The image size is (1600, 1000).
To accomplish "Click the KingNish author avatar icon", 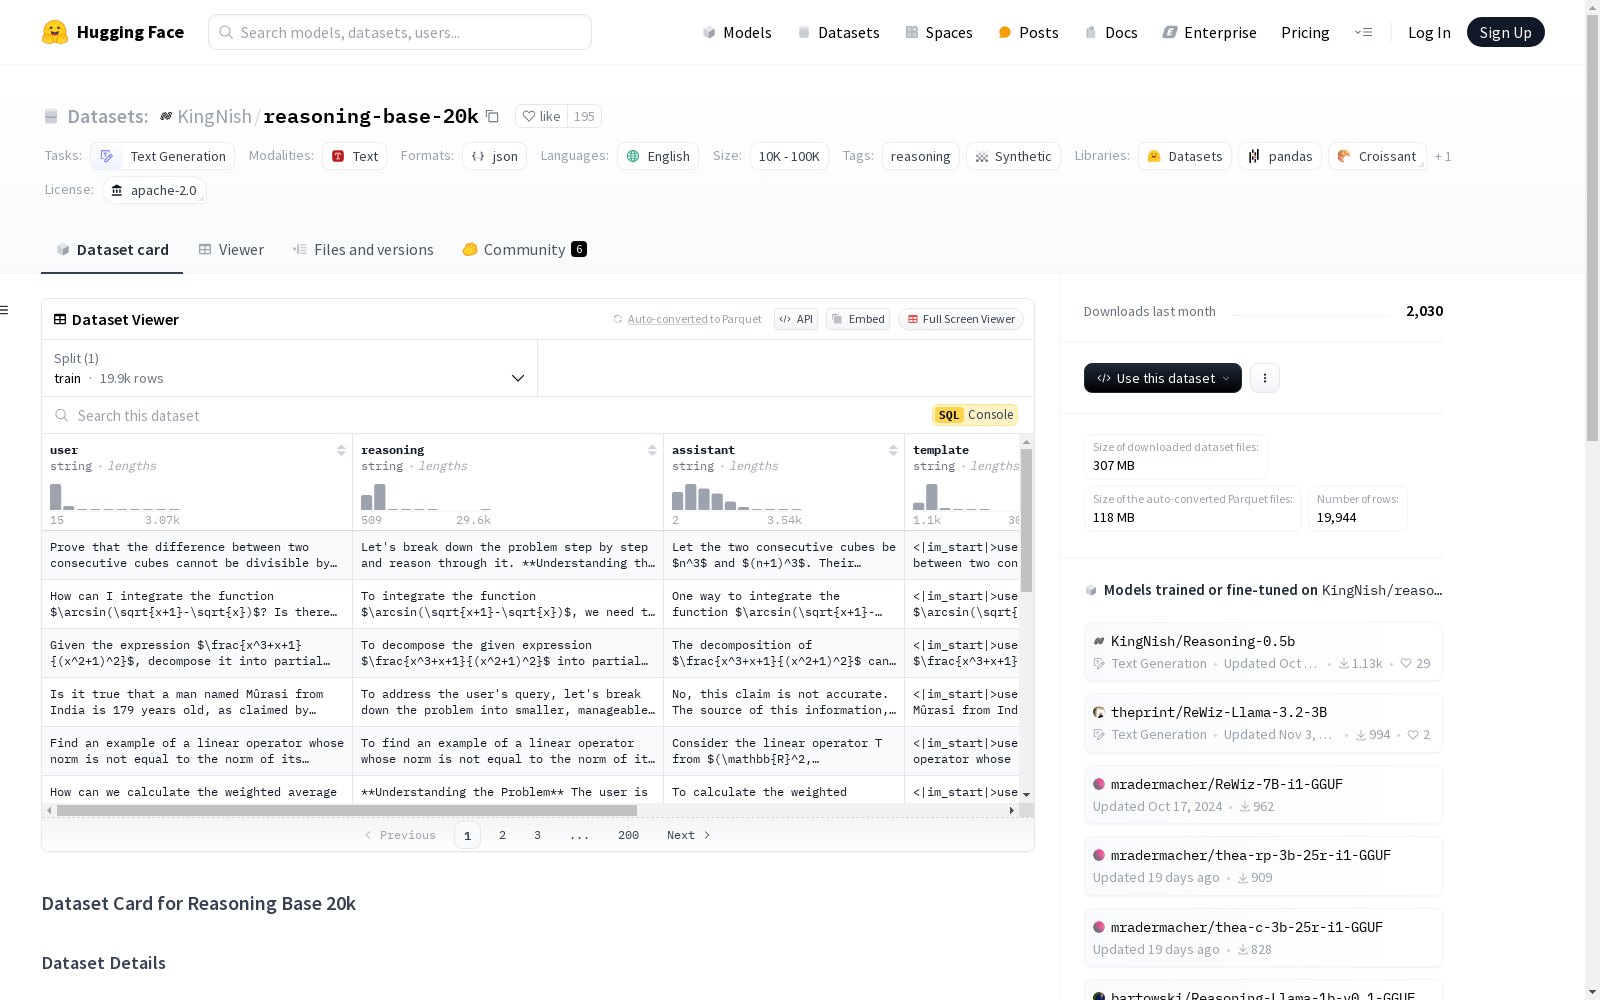I will (x=166, y=116).
